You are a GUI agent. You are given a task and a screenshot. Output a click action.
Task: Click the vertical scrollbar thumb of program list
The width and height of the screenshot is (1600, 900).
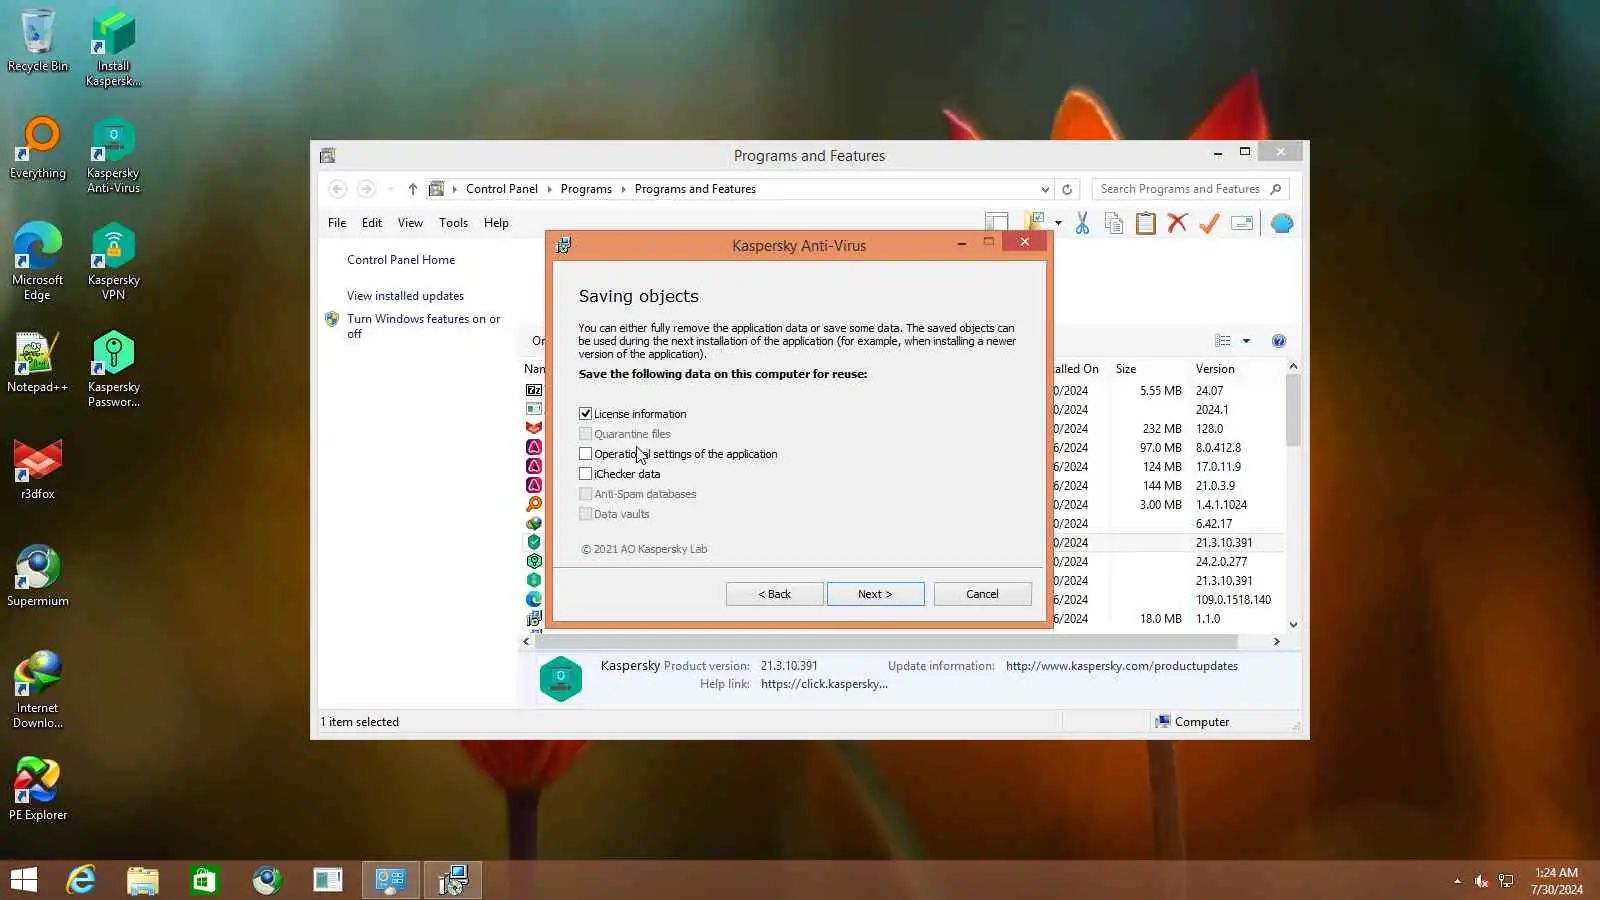[1293, 410]
